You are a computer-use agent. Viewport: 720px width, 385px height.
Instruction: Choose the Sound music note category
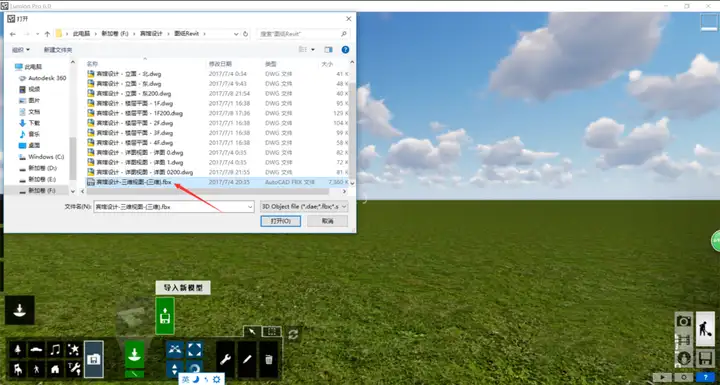(x=55, y=350)
